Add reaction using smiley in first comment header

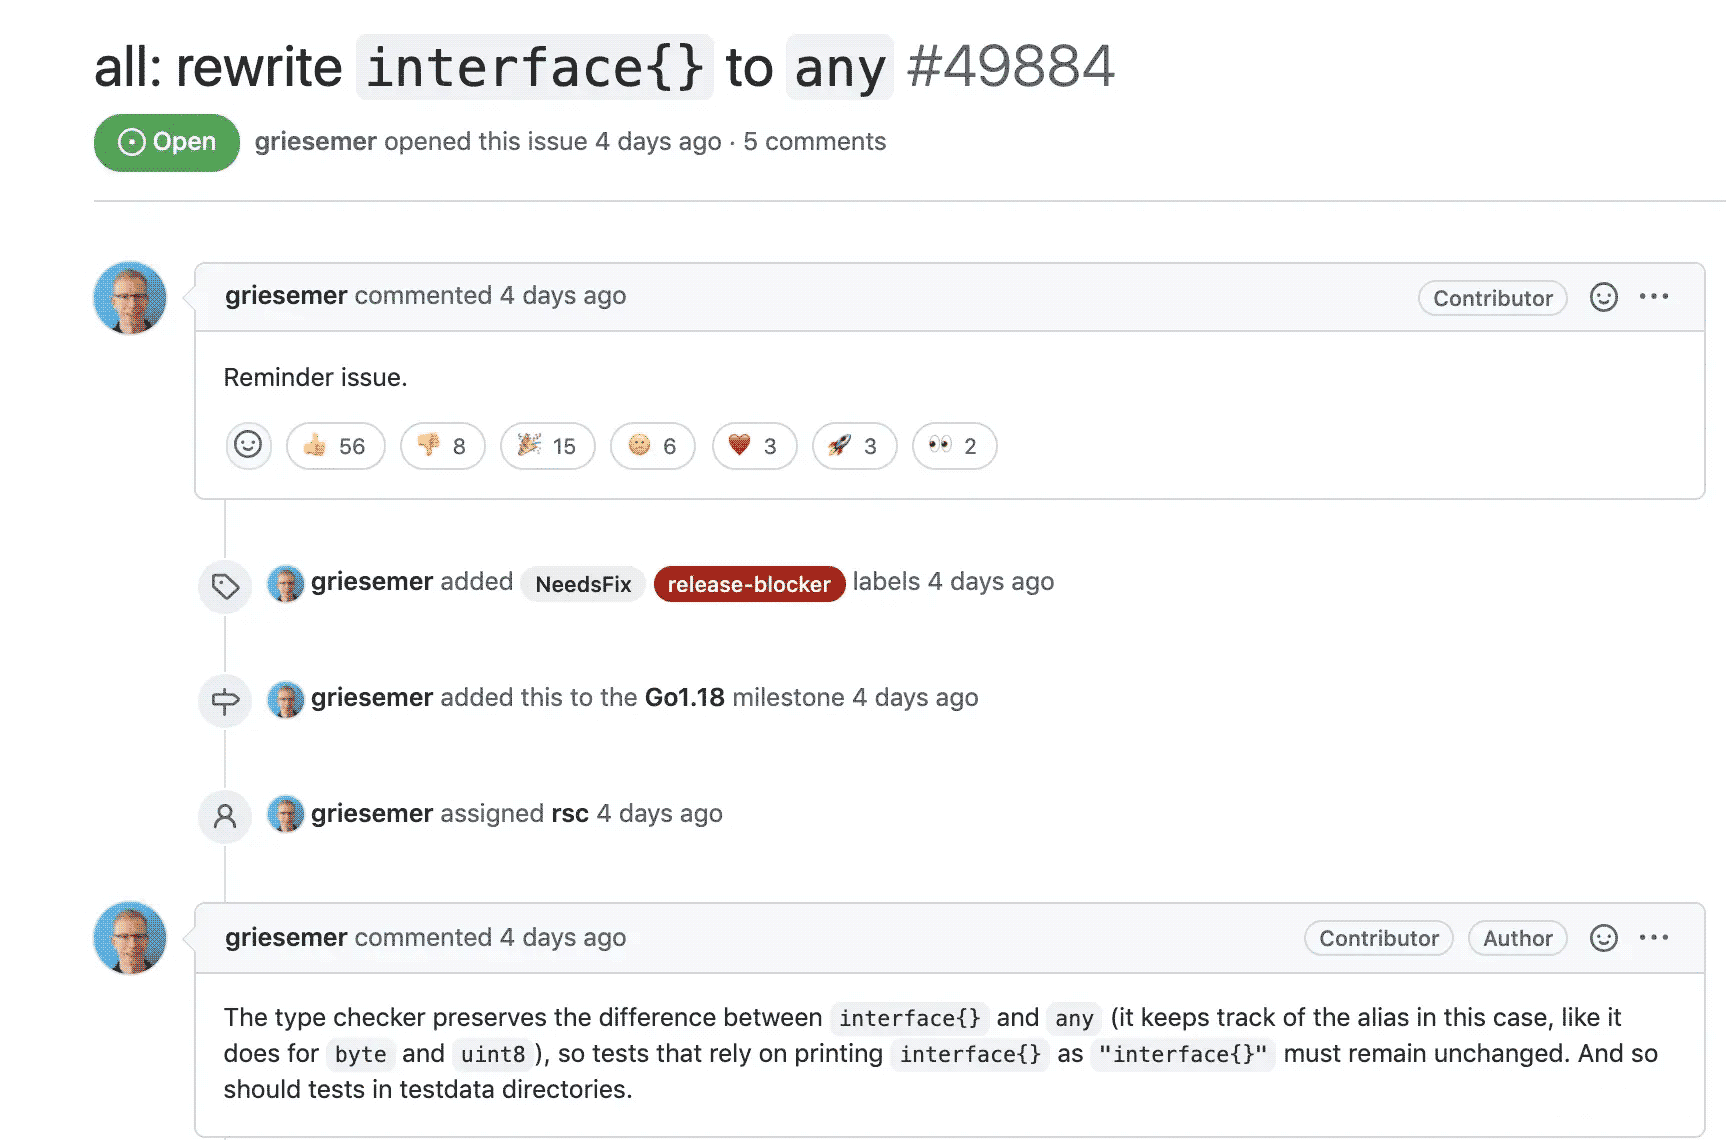point(1603,297)
